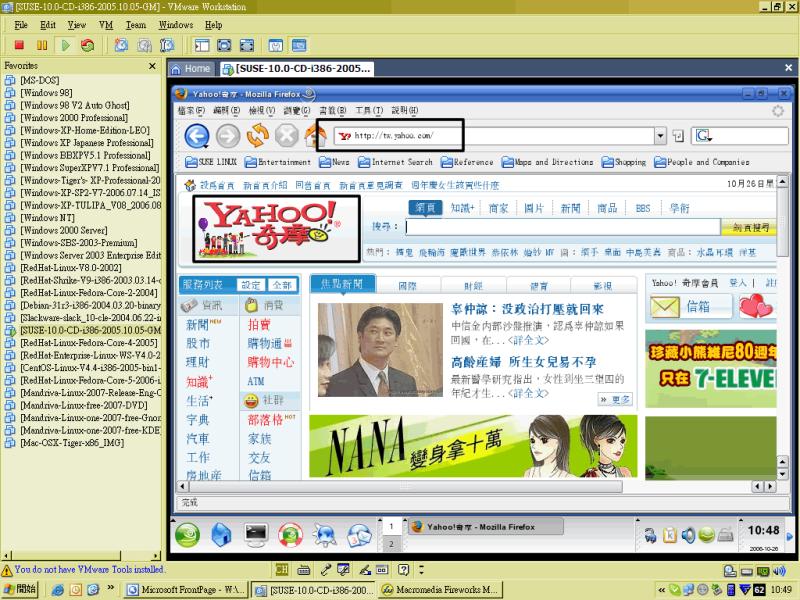Click inside the Yahoo search text box
Viewport: 800px width, 600px height.
point(563,227)
